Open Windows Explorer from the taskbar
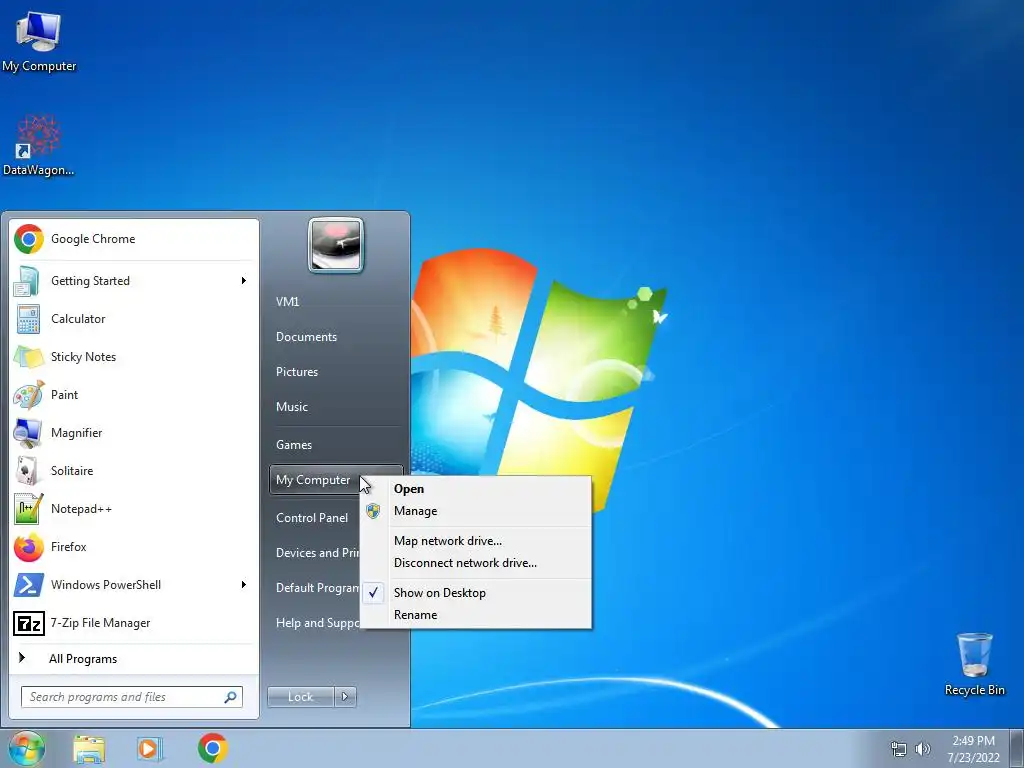1024x768 pixels. click(x=89, y=748)
